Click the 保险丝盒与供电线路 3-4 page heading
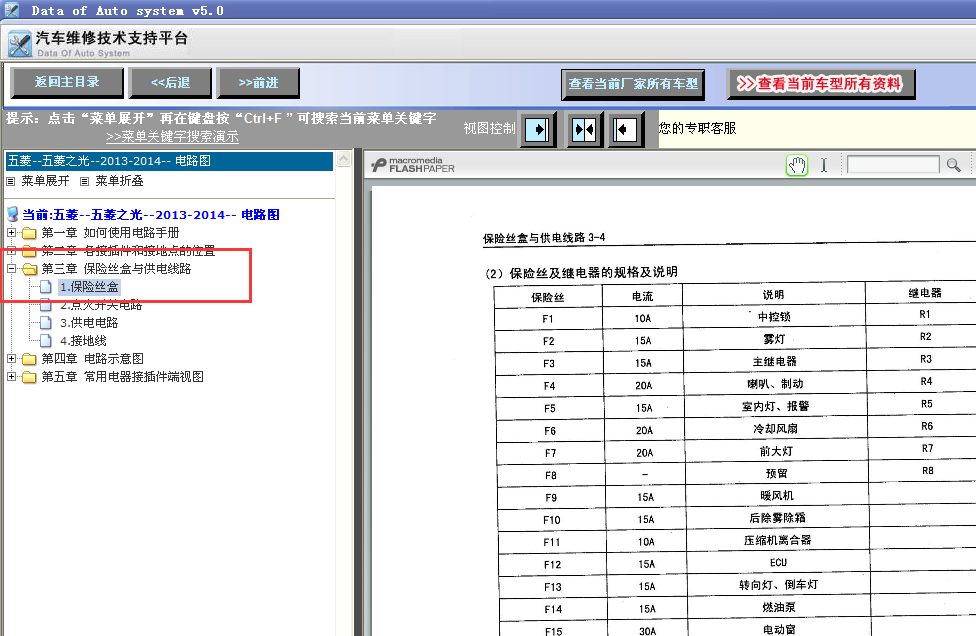976x636 pixels. click(544, 237)
